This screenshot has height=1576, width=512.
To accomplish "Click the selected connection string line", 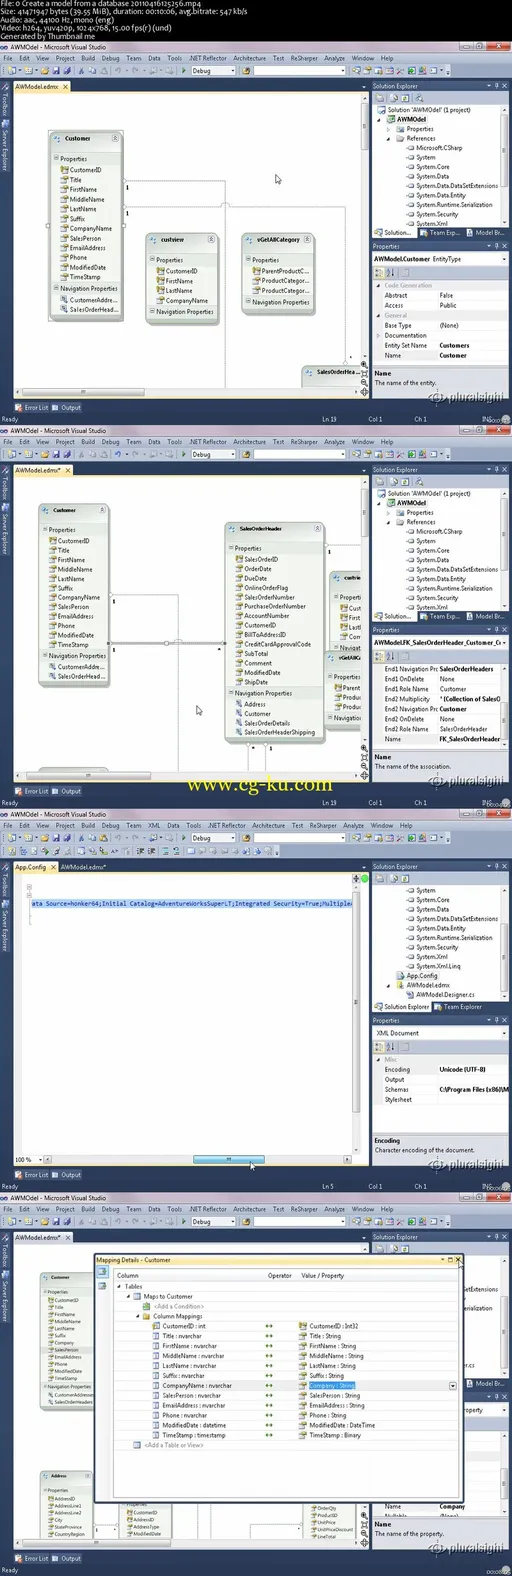I will tap(191, 903).
